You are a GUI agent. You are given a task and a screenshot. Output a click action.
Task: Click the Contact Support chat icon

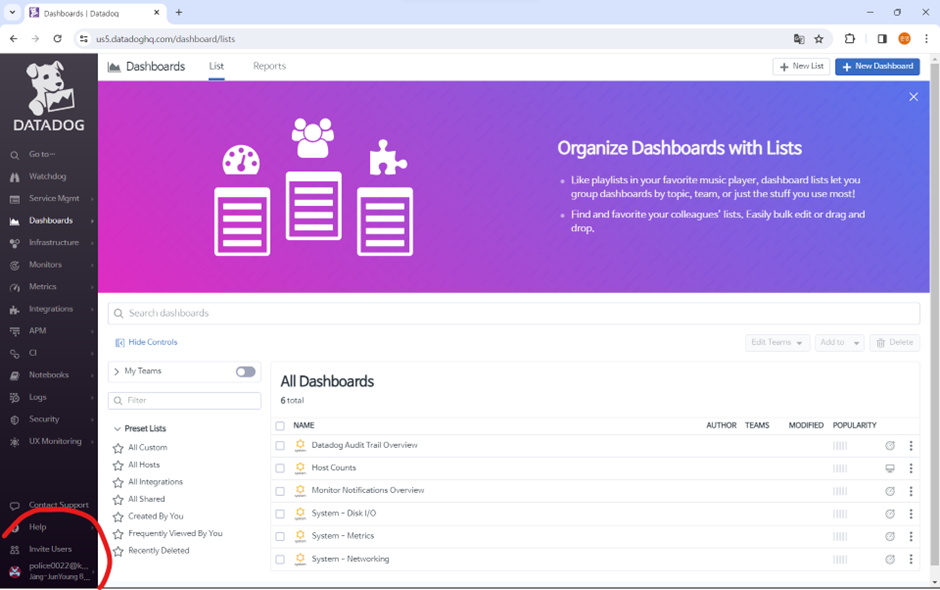14,505
